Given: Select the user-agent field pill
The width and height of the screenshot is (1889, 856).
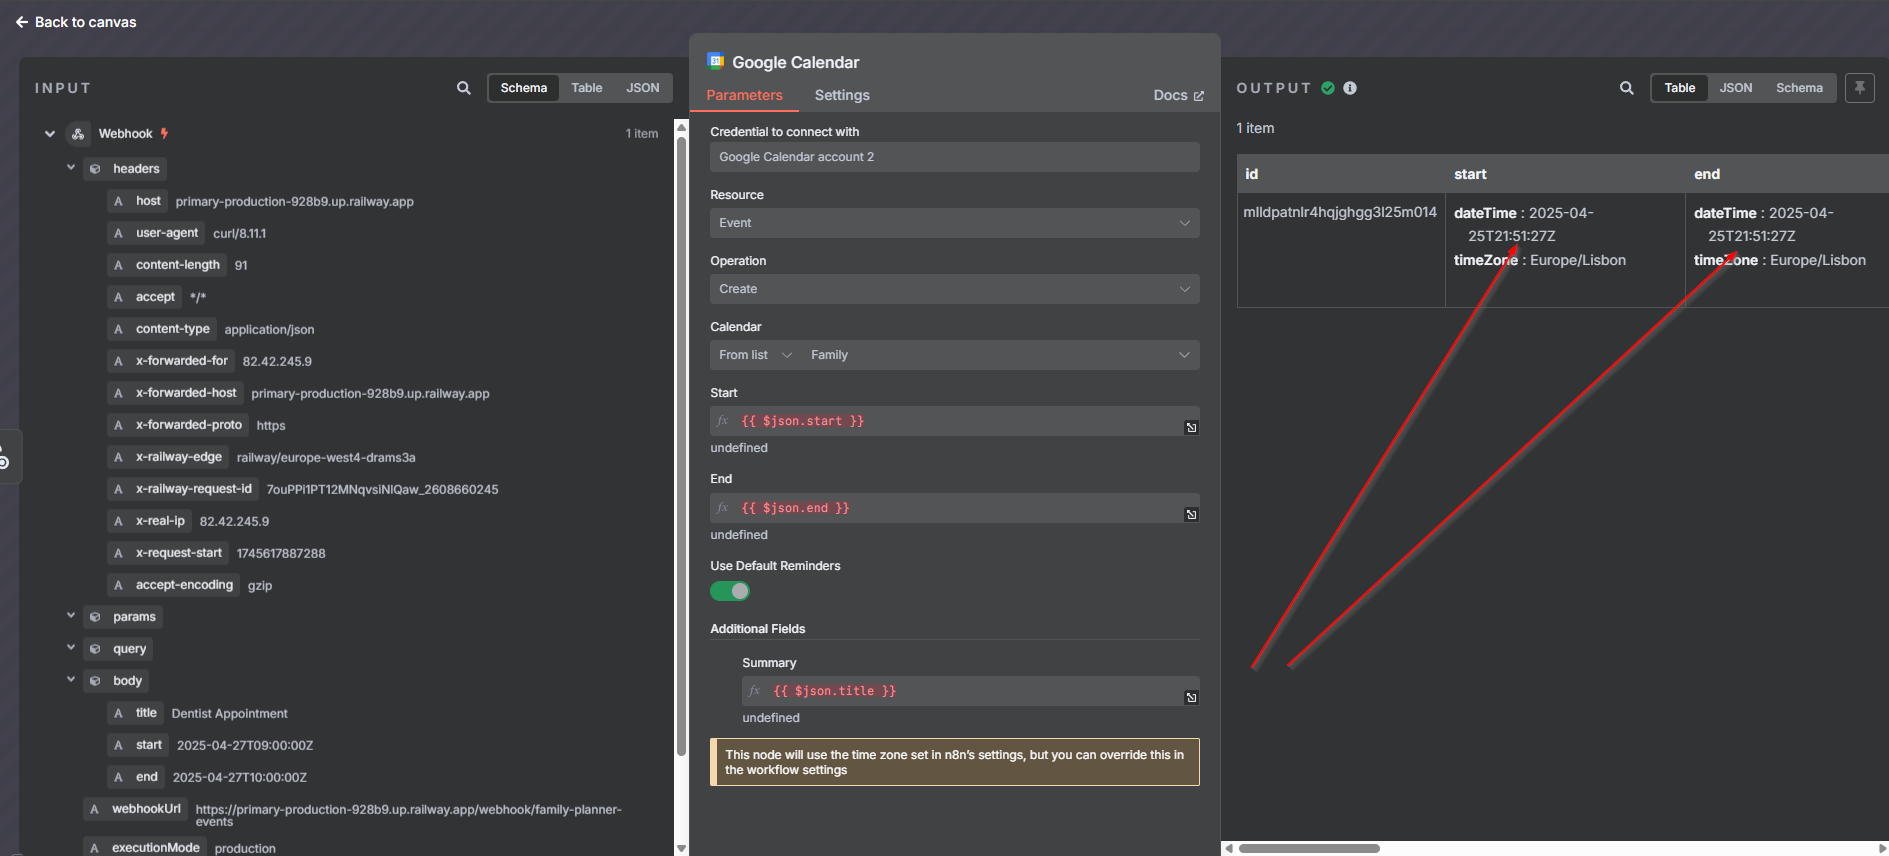Looking at the screenshot, I should click(156, 233).
